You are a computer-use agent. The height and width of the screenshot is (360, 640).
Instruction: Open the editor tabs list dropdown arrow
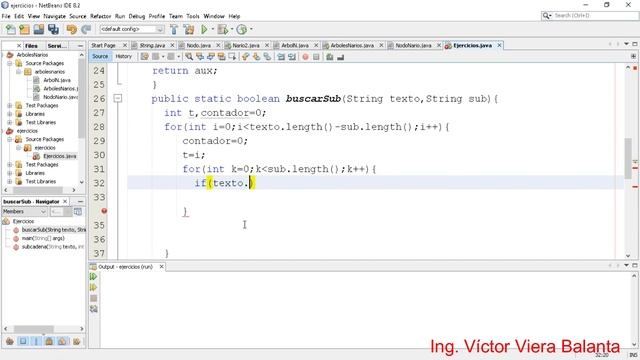626,44
